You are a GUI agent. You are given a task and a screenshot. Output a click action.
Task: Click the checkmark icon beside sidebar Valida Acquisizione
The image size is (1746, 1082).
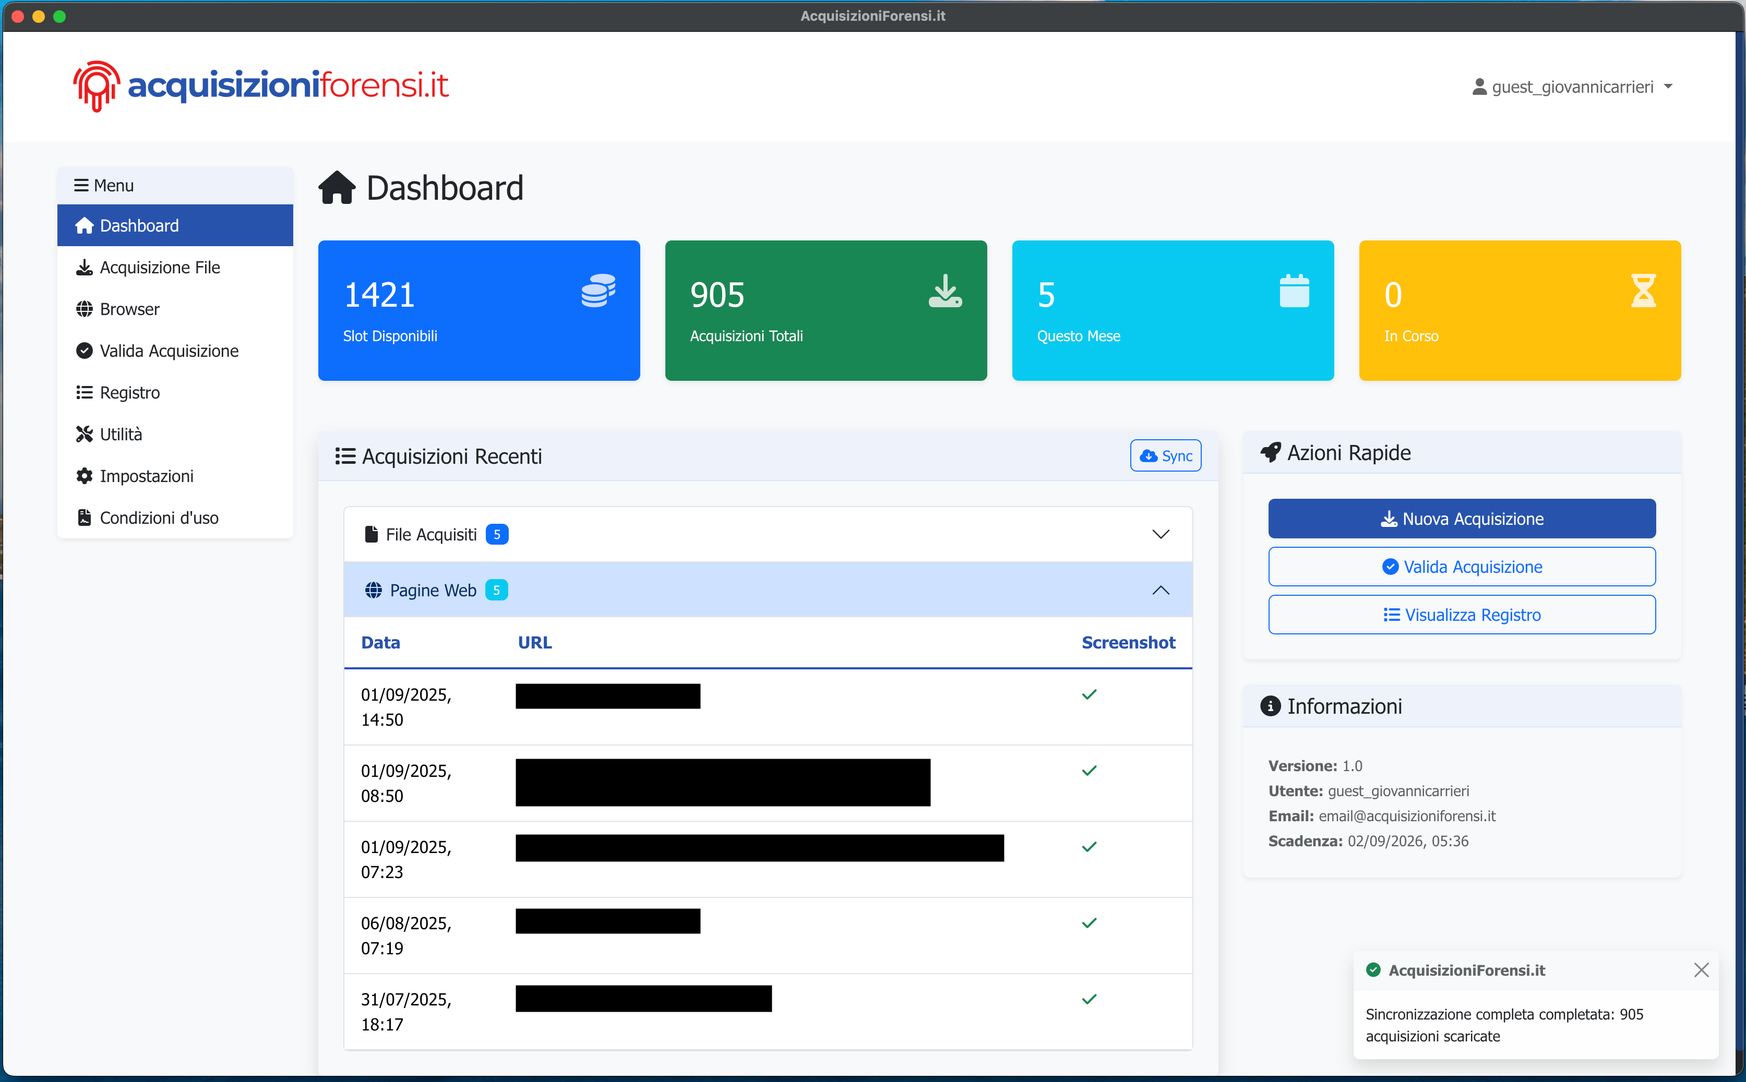84,351
